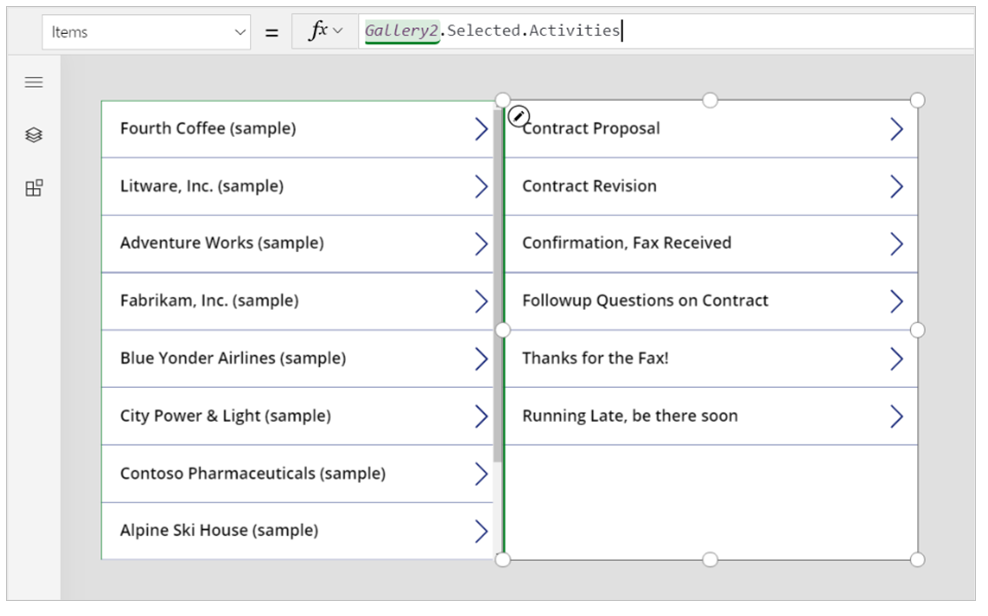
Task: Click the pencil edit icon on gallery
Action: tap(518, 117)
